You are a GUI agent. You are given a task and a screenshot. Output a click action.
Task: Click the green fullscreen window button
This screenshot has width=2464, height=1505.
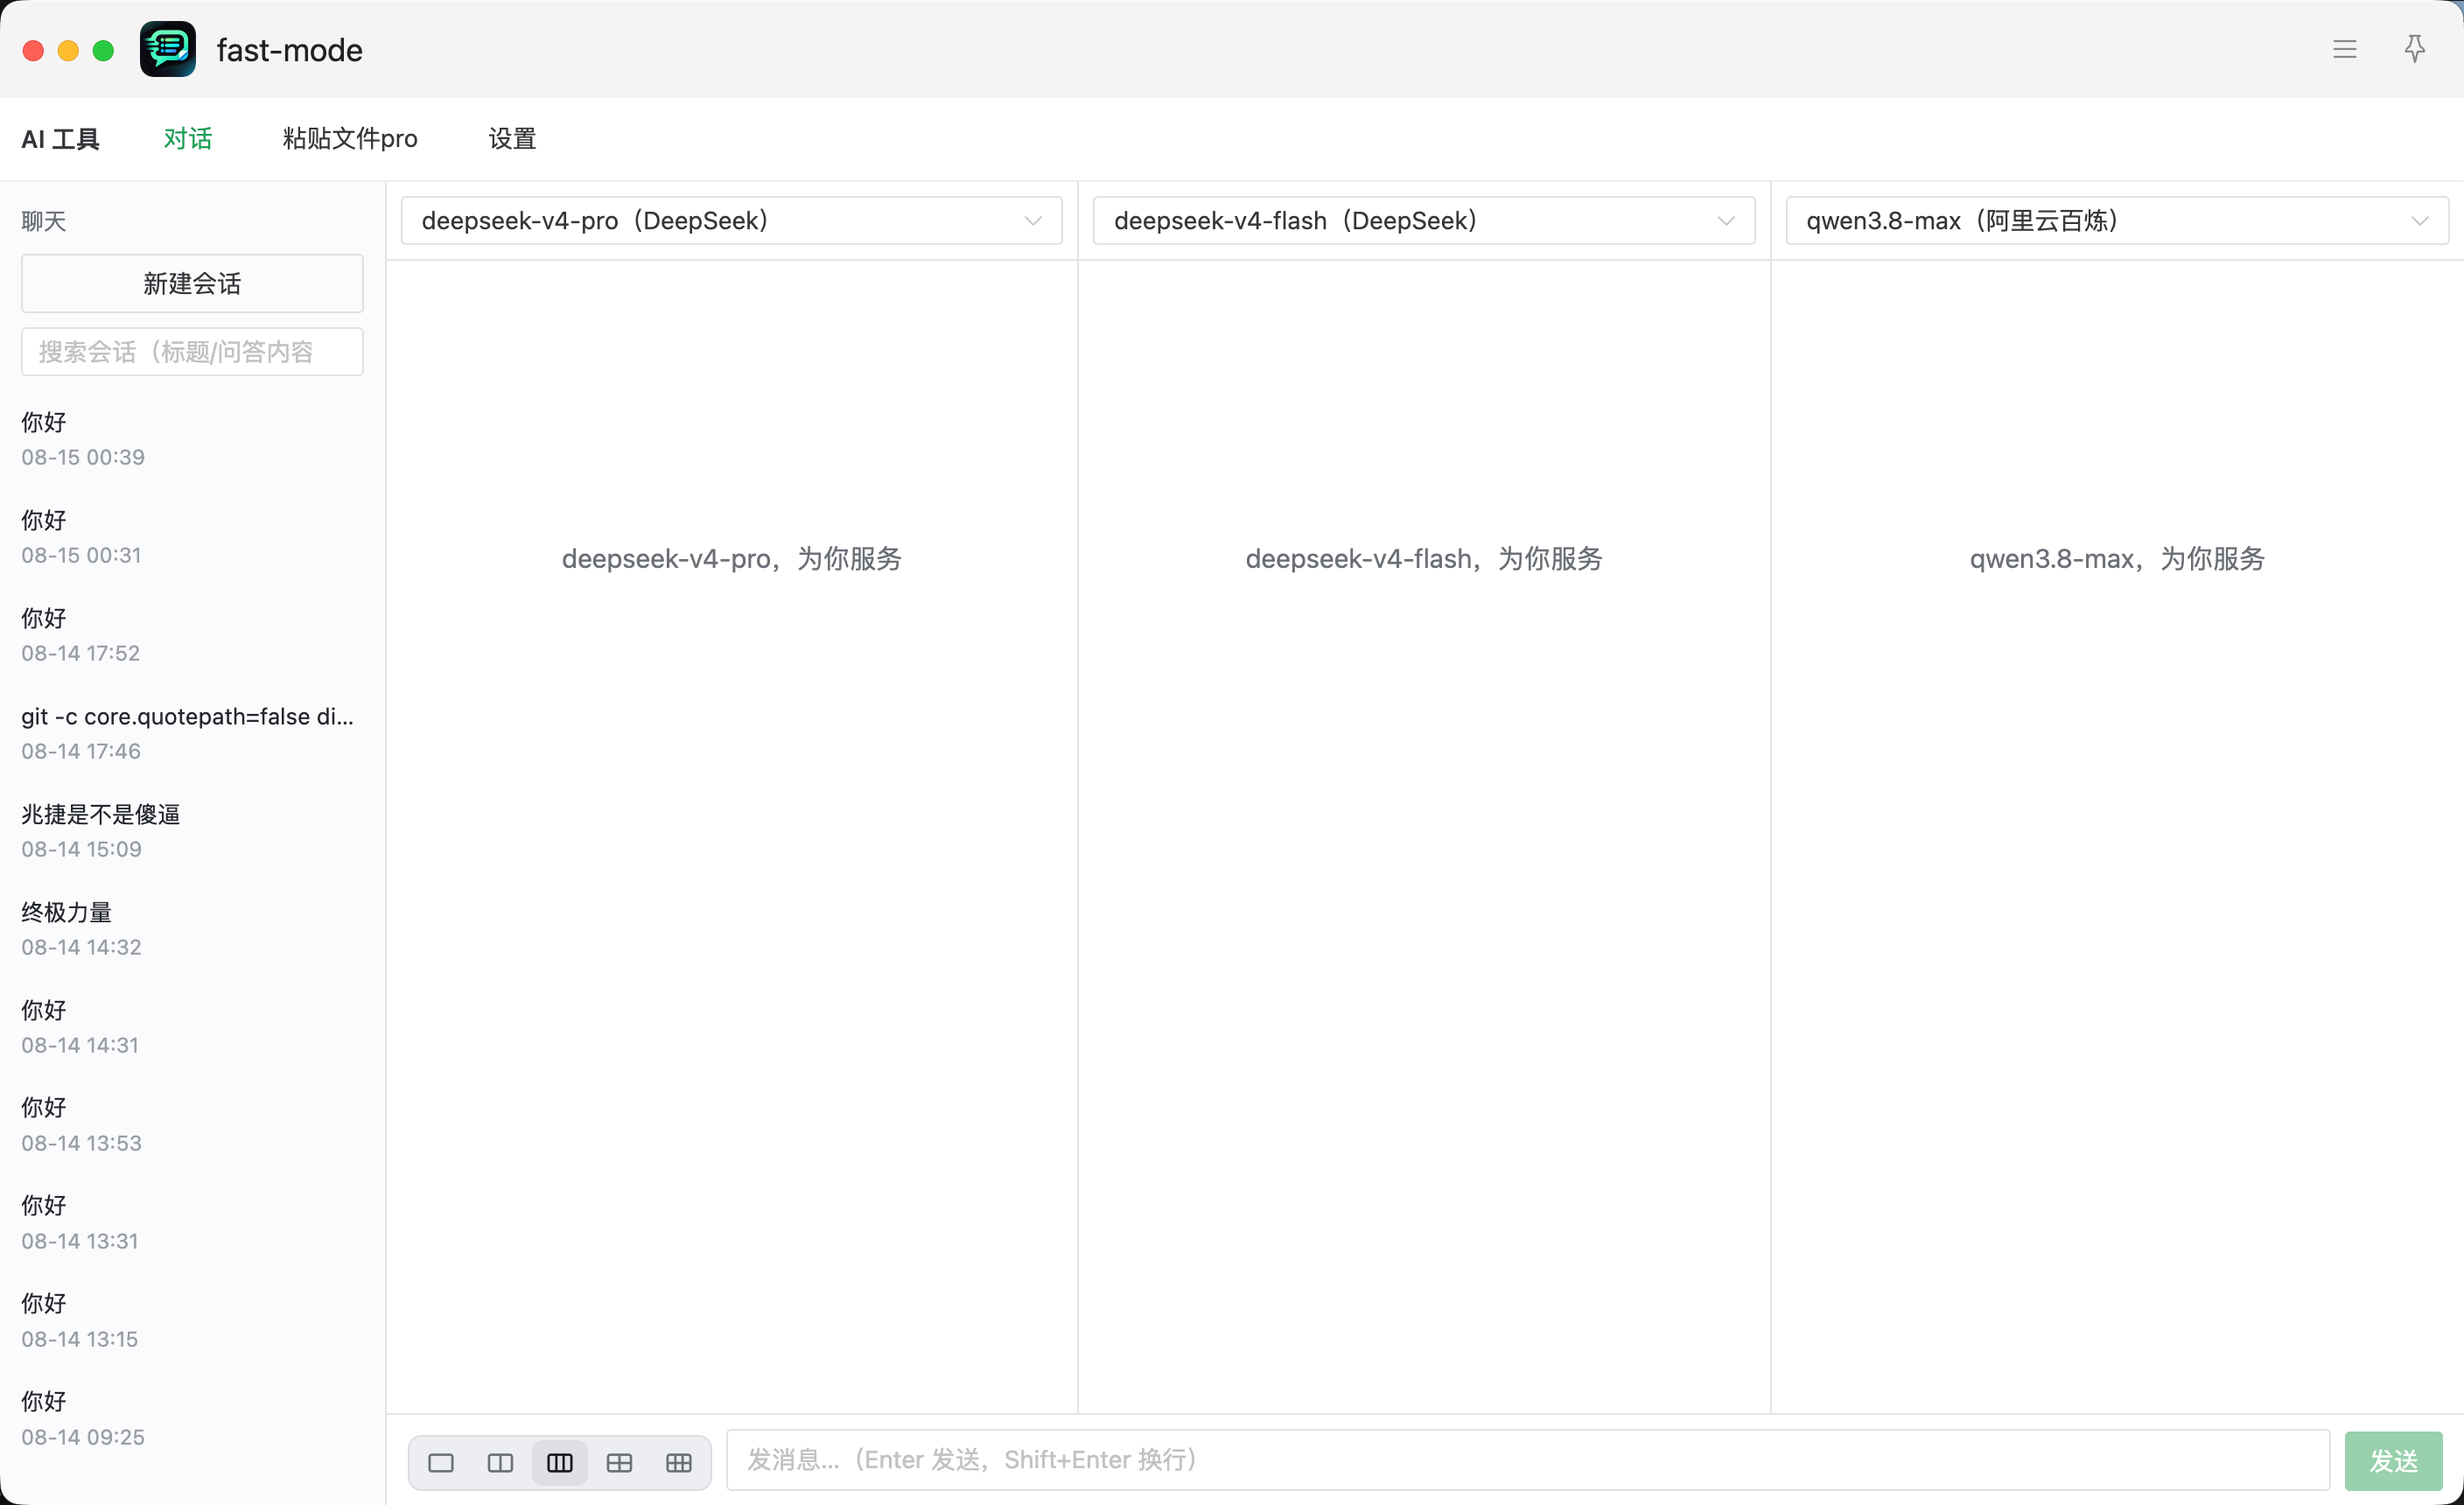pyautogui.click(x=103, y=51)
